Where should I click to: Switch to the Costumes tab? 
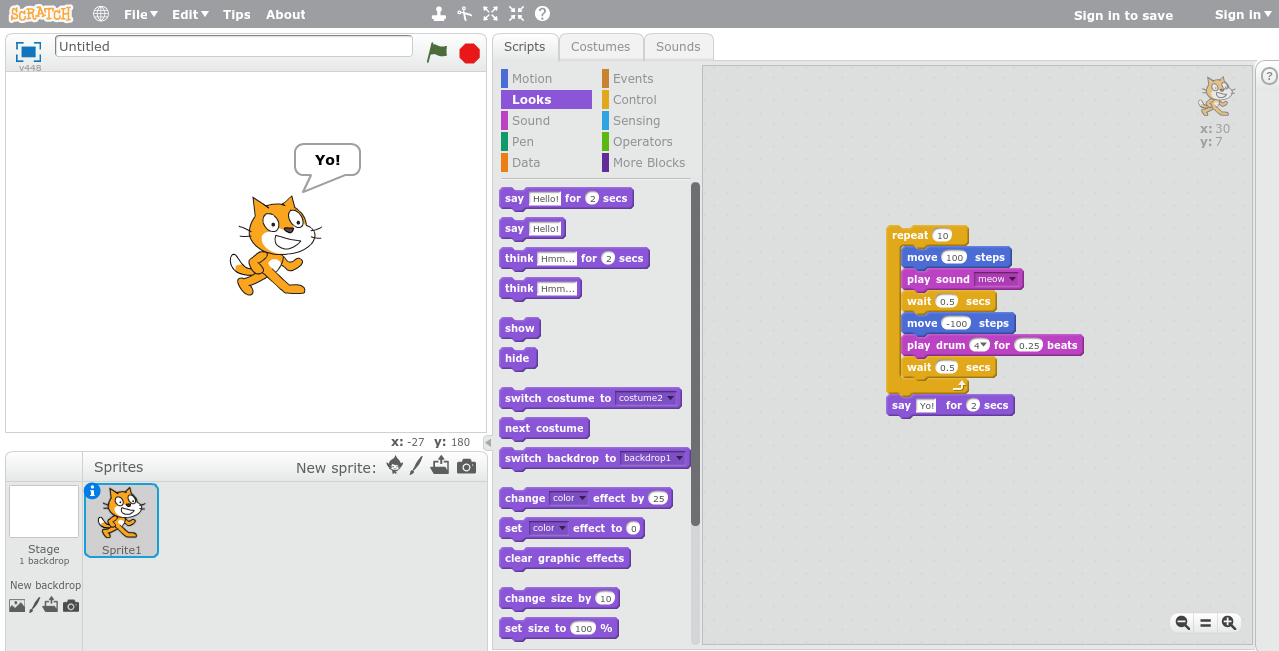tap(600, 47)
